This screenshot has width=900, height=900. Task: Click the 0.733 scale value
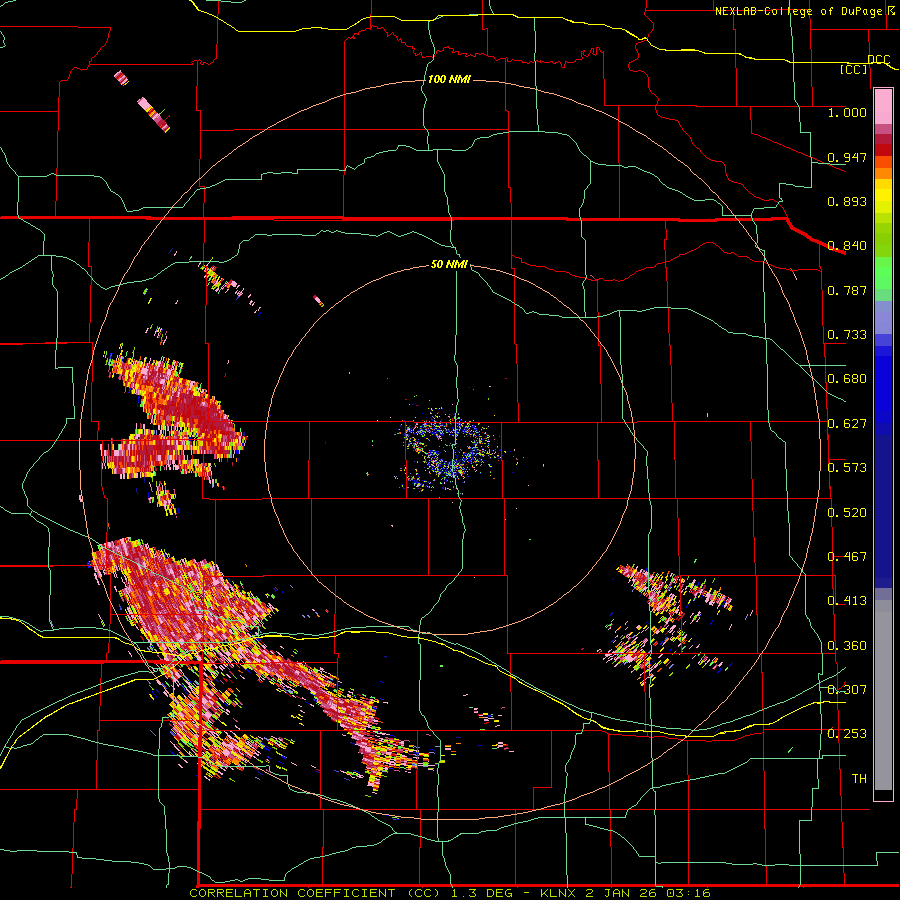coord(847,335)
